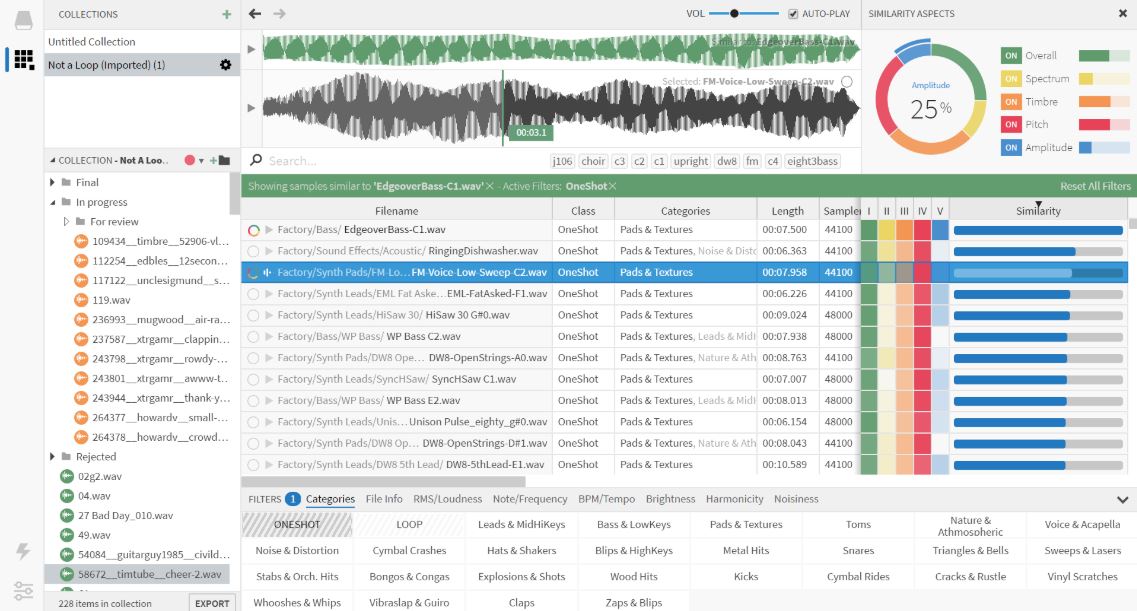Screen dimensions: 1137x611
Task: Toggle Overall similarity aspect ON switch
Action: point(1011,55)
